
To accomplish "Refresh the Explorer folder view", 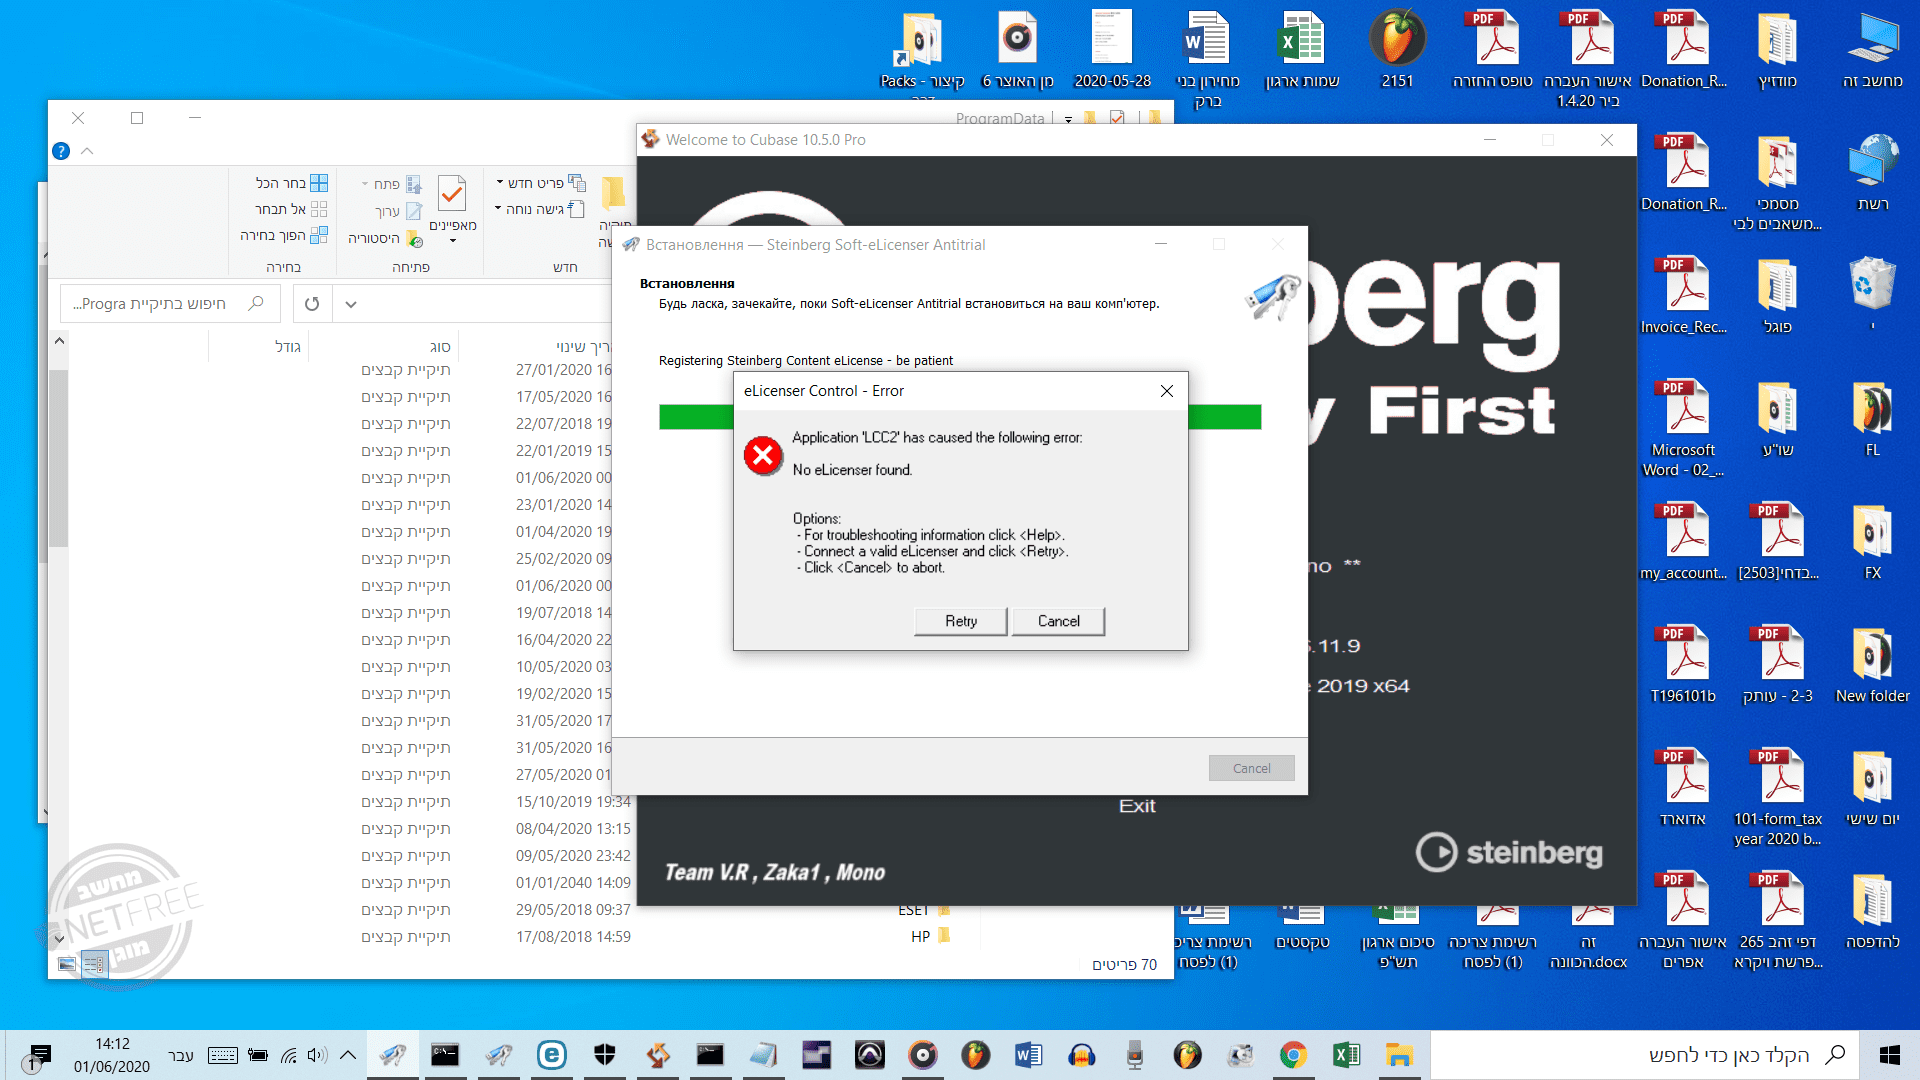I will click(x=312, y=304).
